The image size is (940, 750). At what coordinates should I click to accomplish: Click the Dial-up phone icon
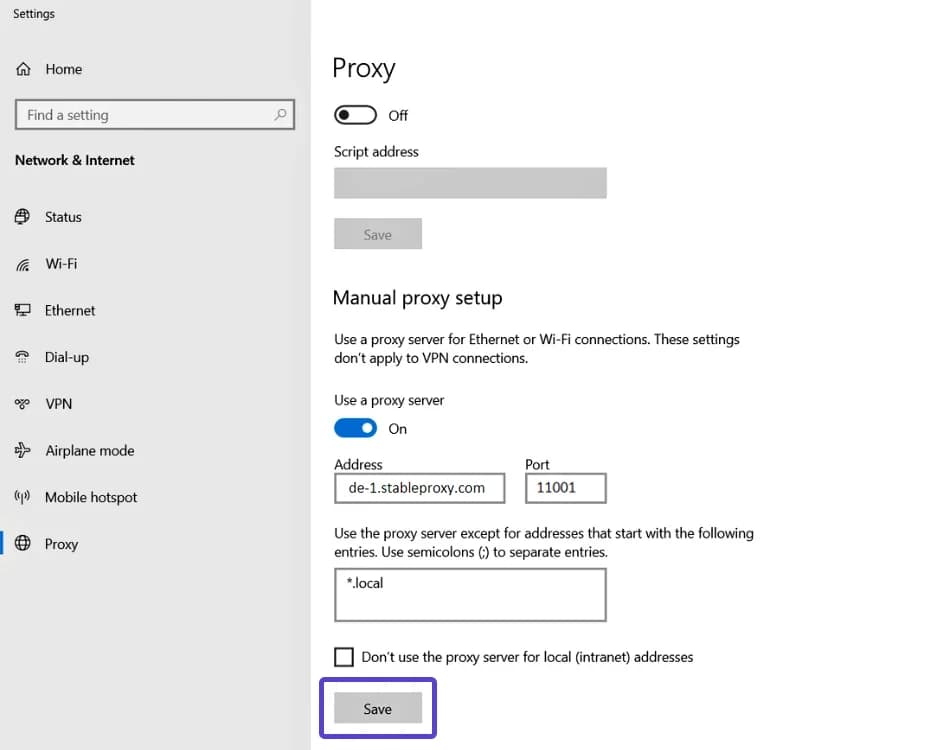22,357
